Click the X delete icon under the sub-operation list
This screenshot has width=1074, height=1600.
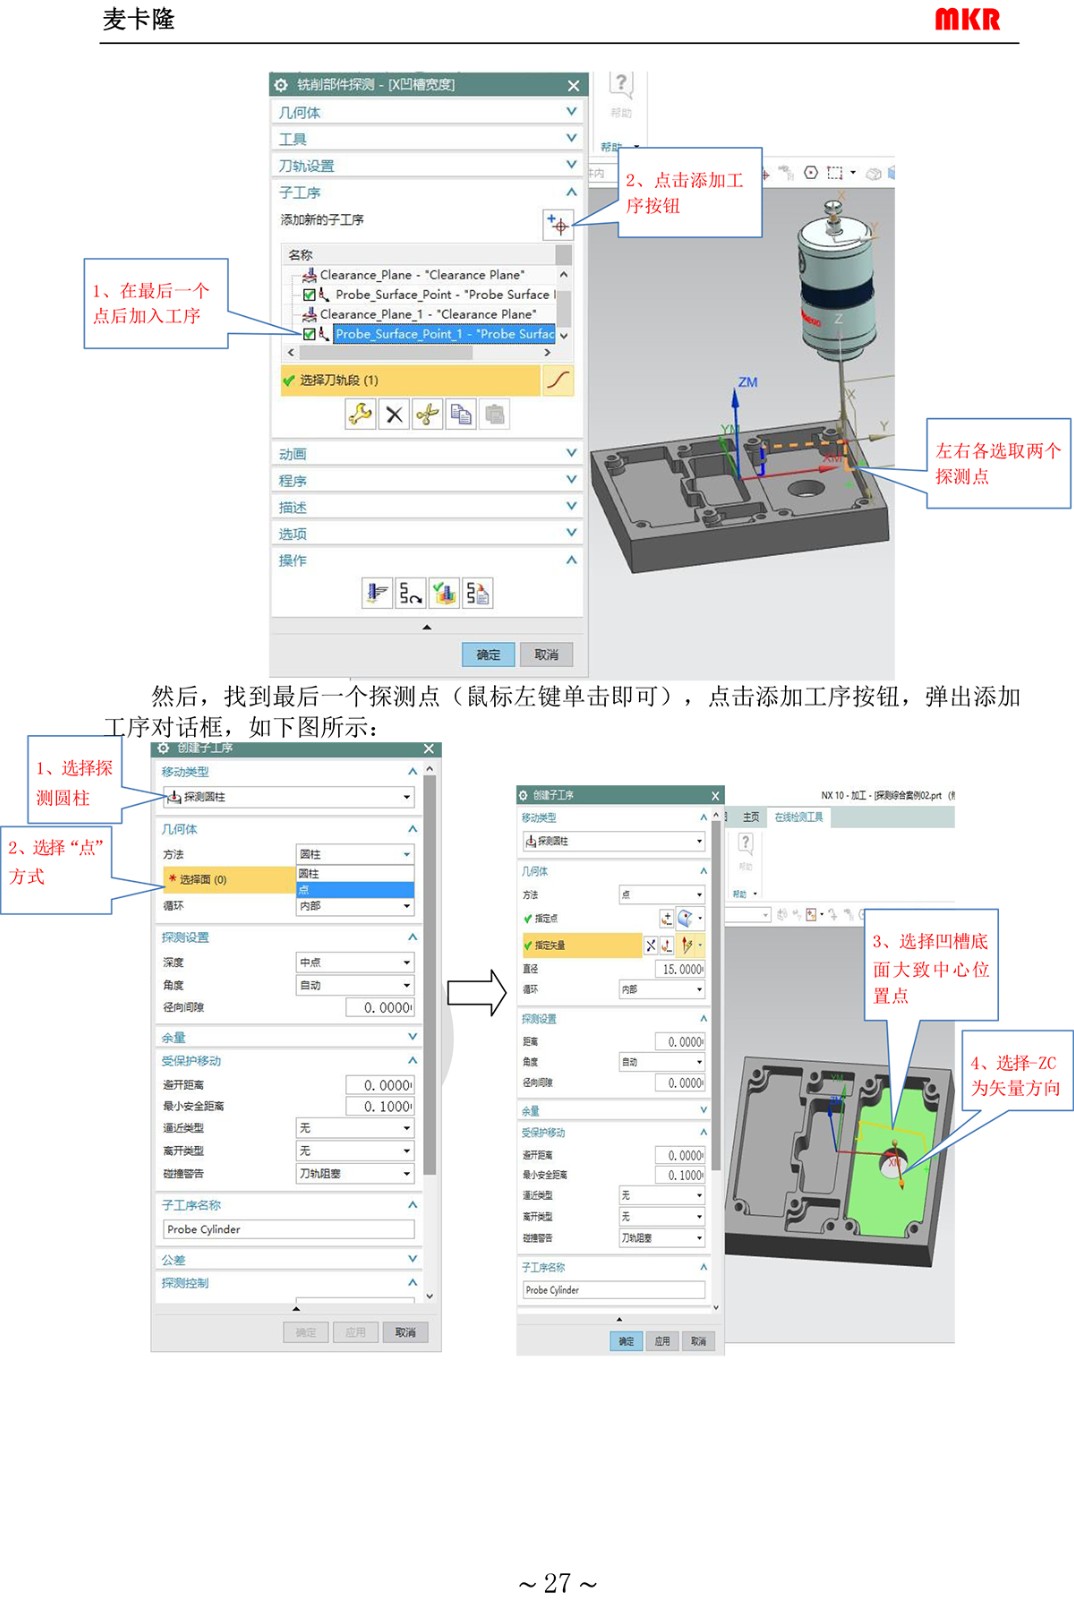coord(394,414)
